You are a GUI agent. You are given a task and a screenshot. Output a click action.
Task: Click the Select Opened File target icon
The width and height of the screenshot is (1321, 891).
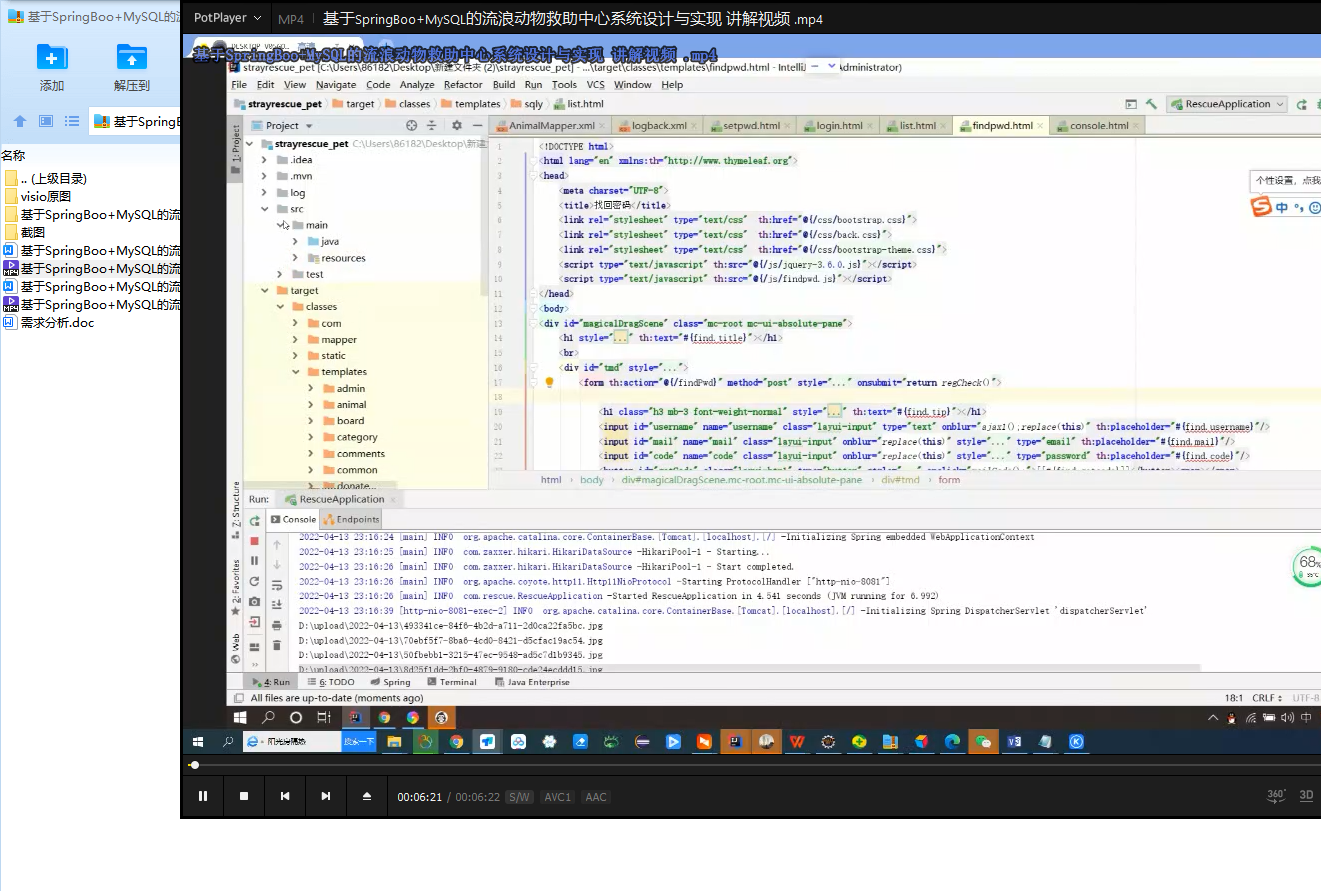pos(411,126)
